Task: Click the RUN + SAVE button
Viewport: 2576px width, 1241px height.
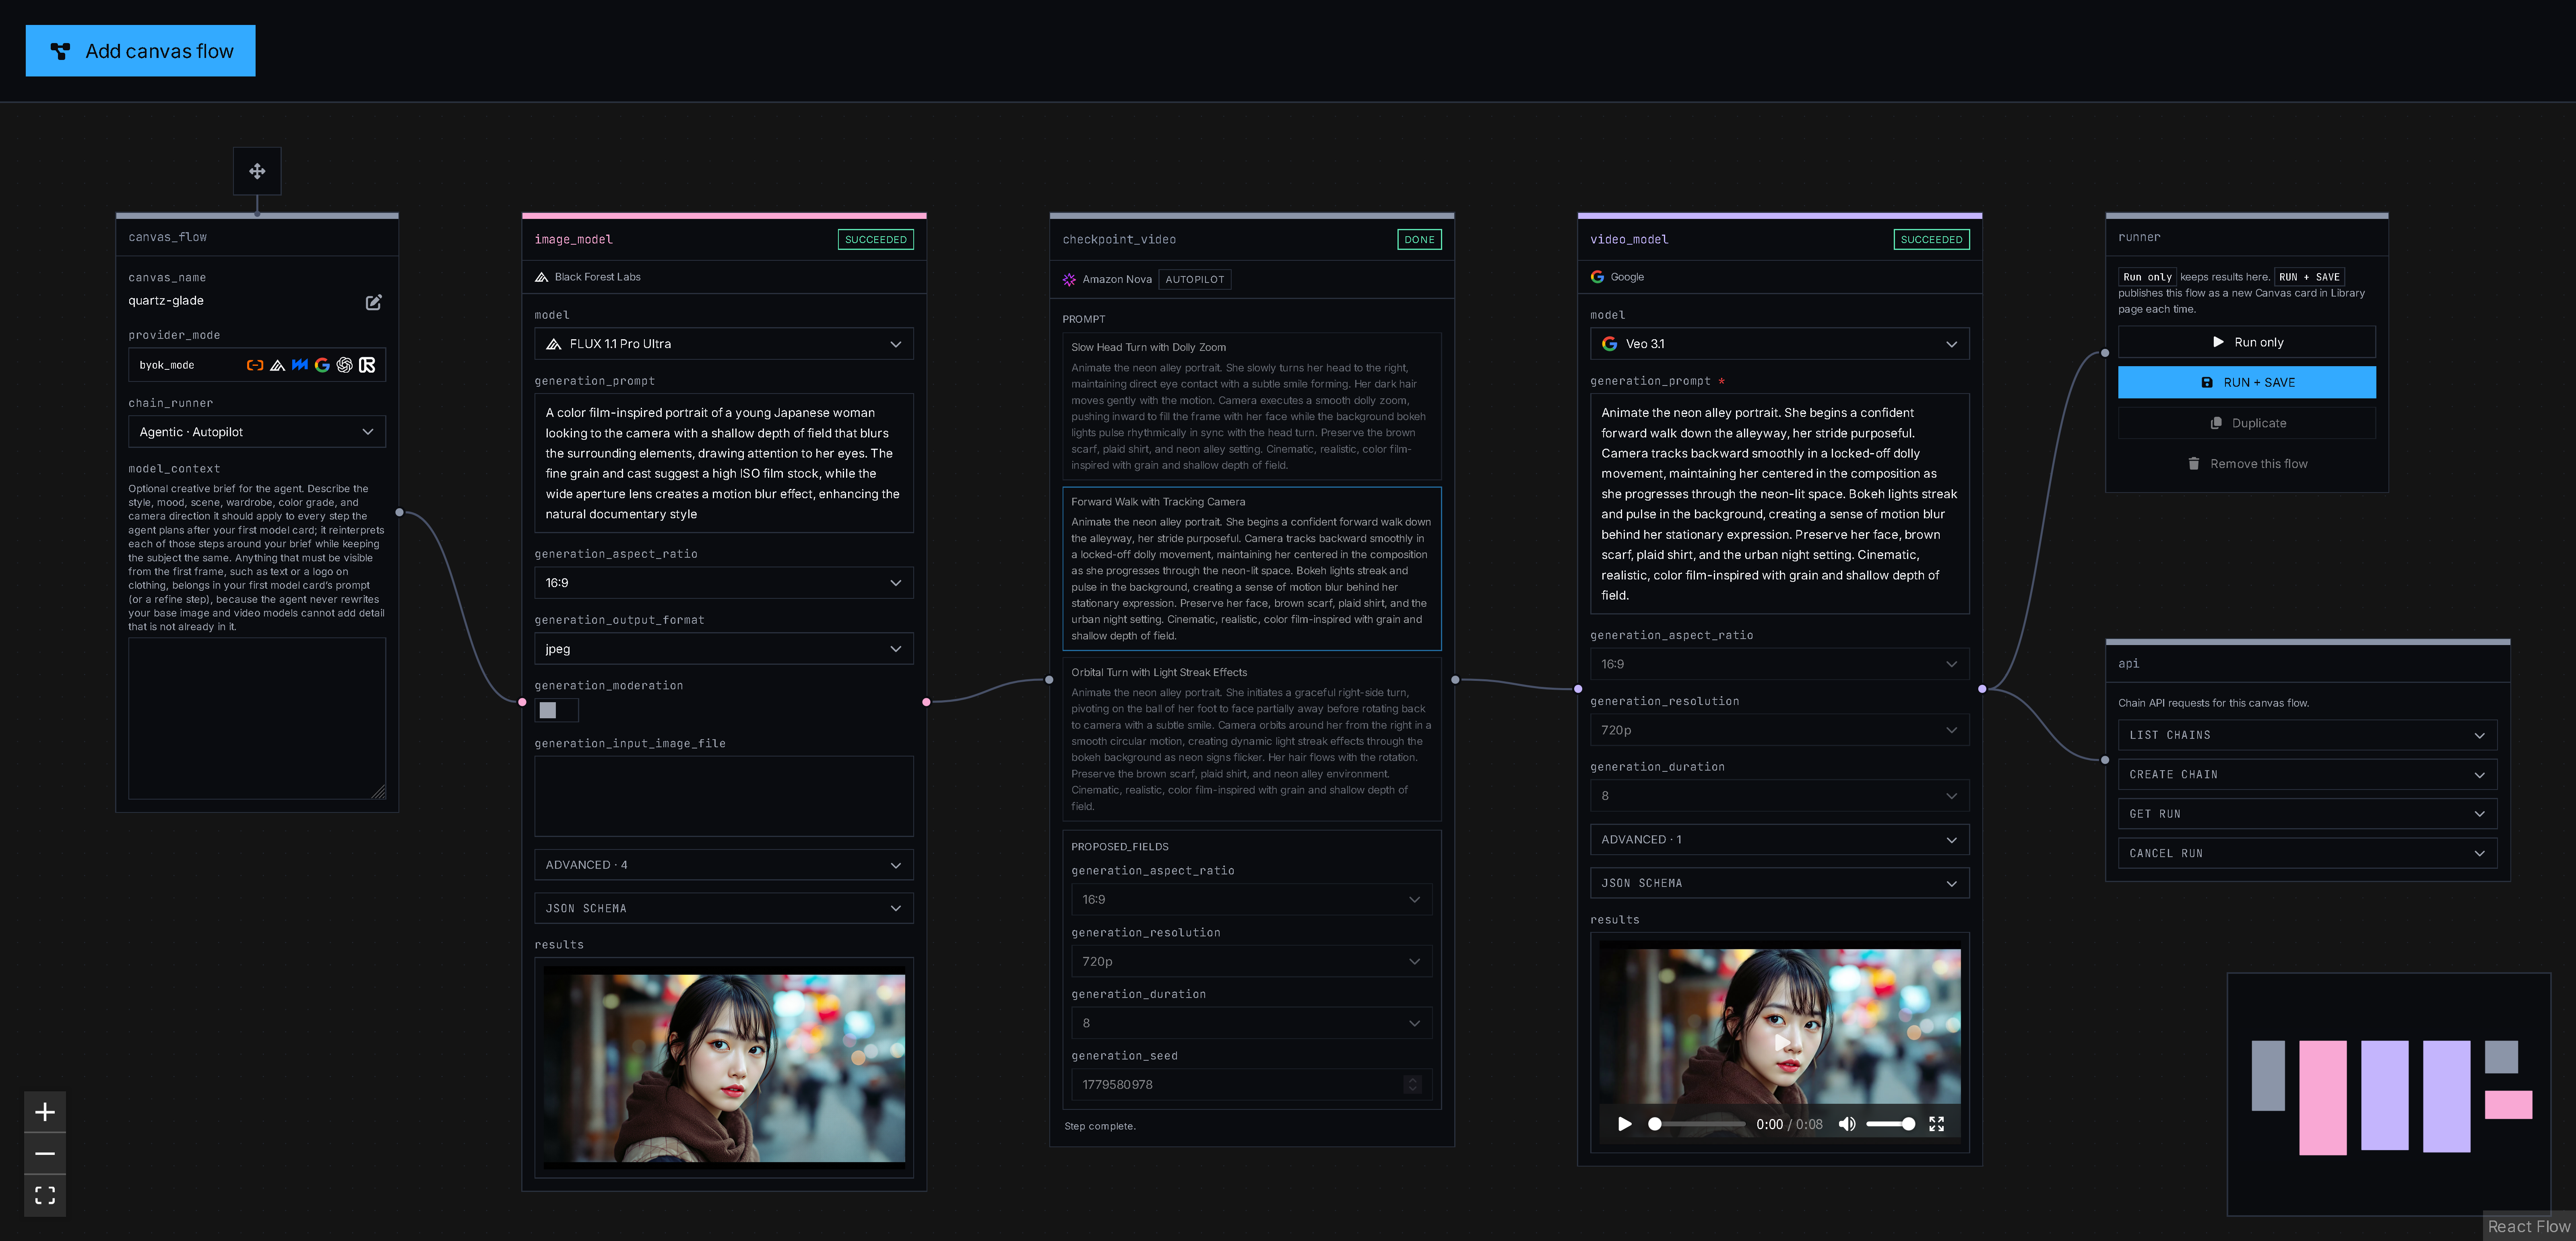Action: click(2247, 382)
